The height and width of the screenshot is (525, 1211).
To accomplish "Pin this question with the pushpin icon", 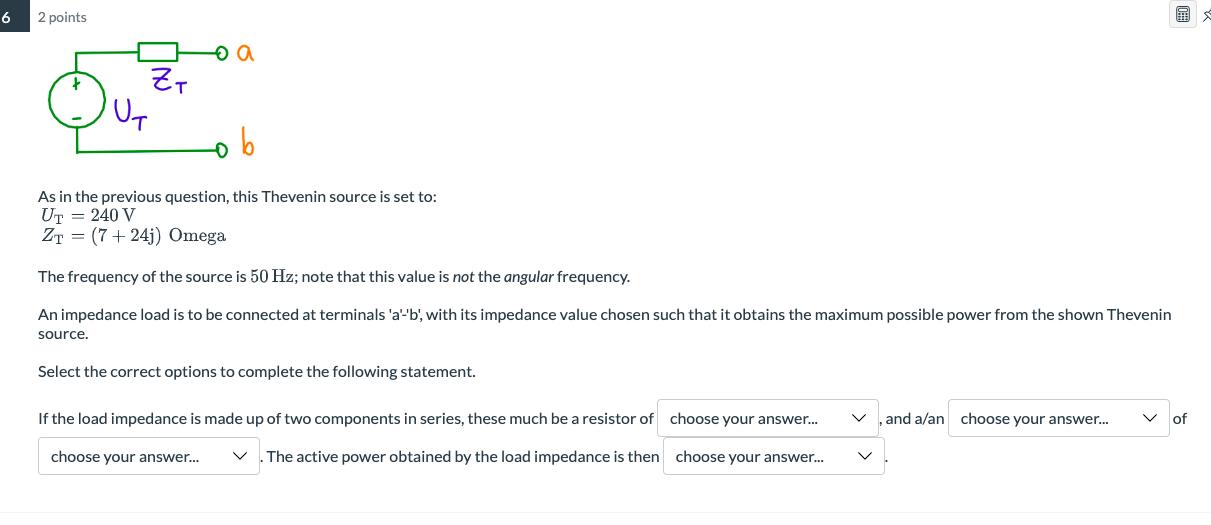I will (x=1204, y=15).
